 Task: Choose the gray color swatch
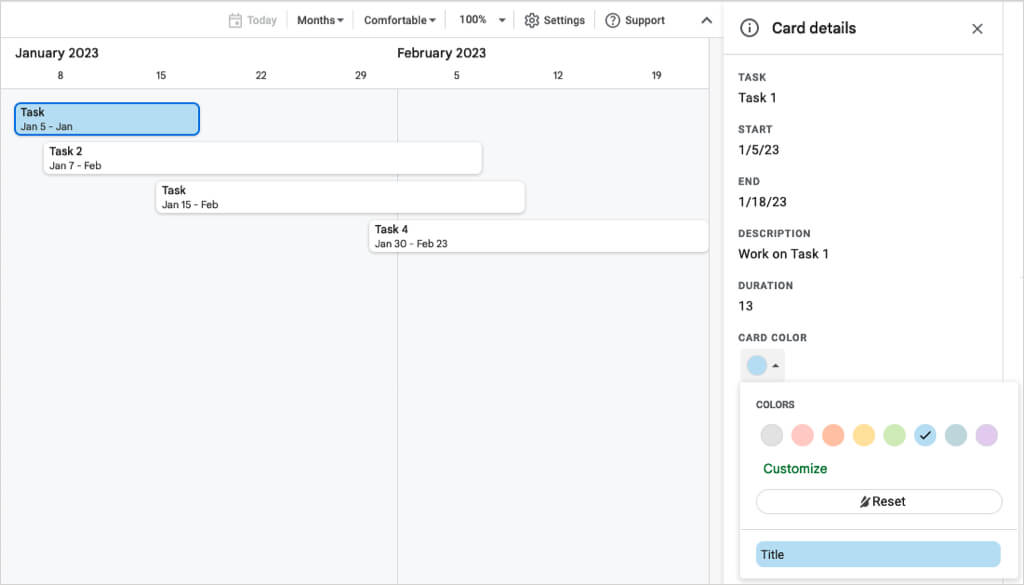point(771,435)
